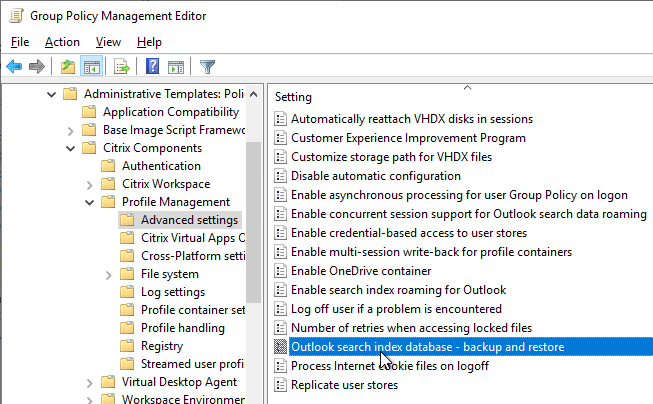Viewport: 653px width, 404px height.
Task: Click policy icon beside Customer Experience Improvement Program
Action: point(280,138)
